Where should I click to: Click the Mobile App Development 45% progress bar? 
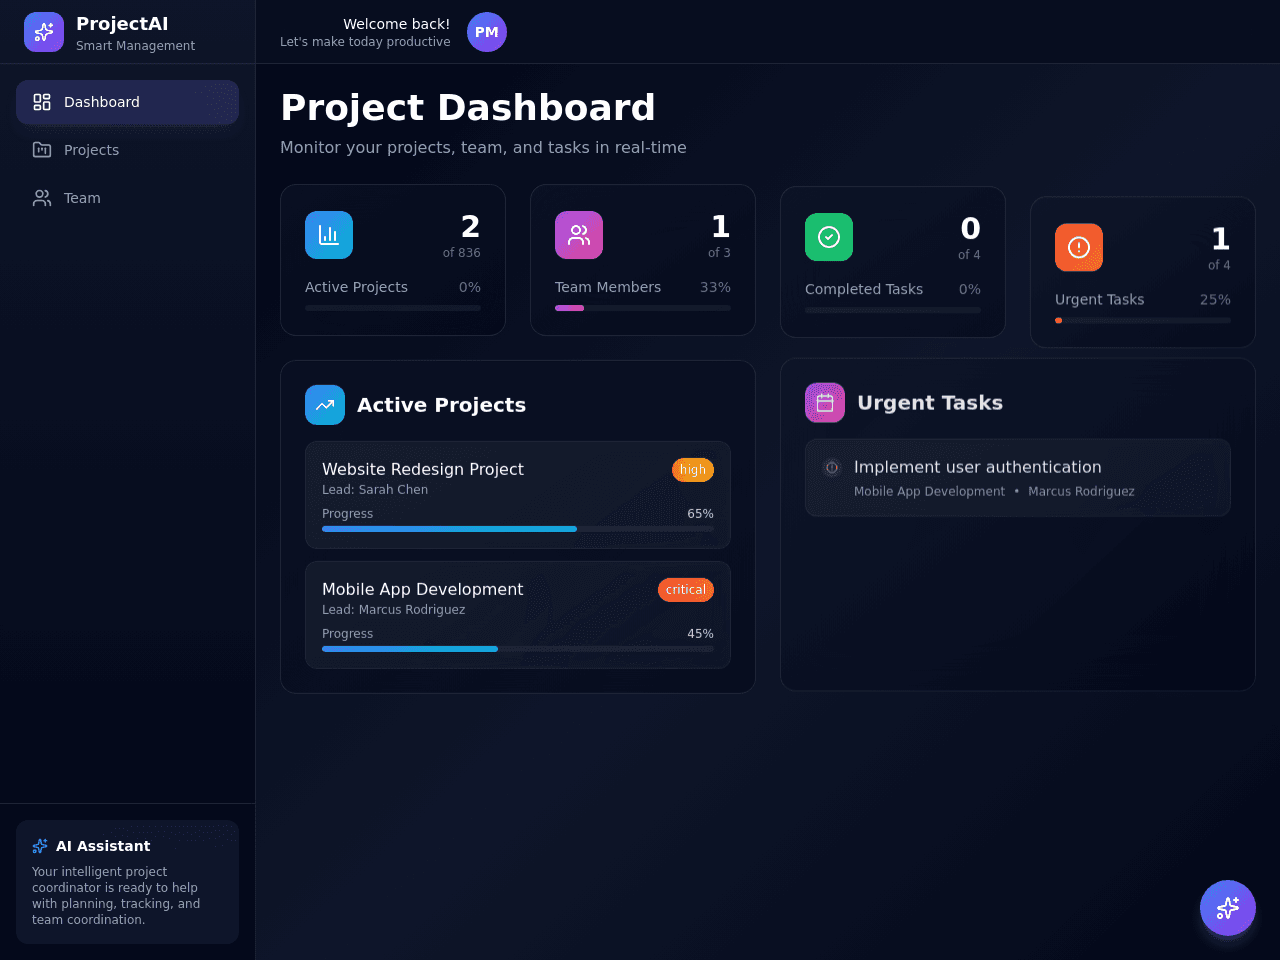pyautogui.click(x=518, y=649)
